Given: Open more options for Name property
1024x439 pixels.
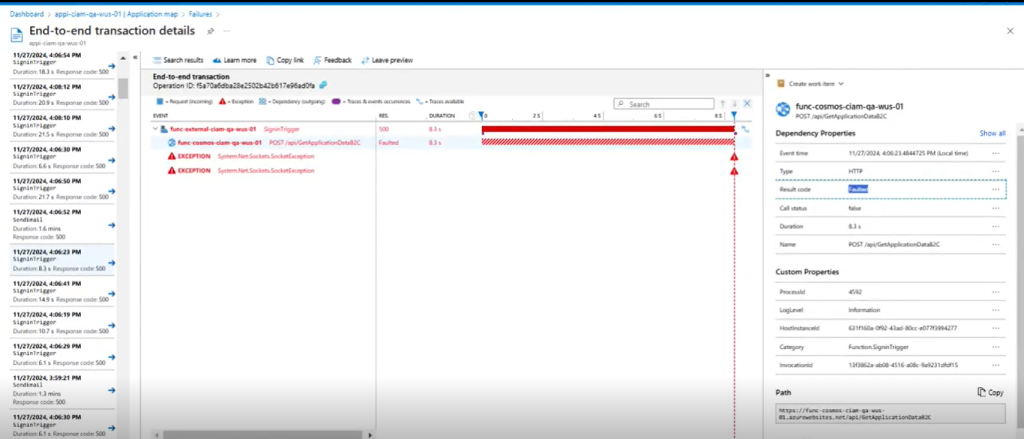Looking at the screenshot, I should click(x=995, y=244).
